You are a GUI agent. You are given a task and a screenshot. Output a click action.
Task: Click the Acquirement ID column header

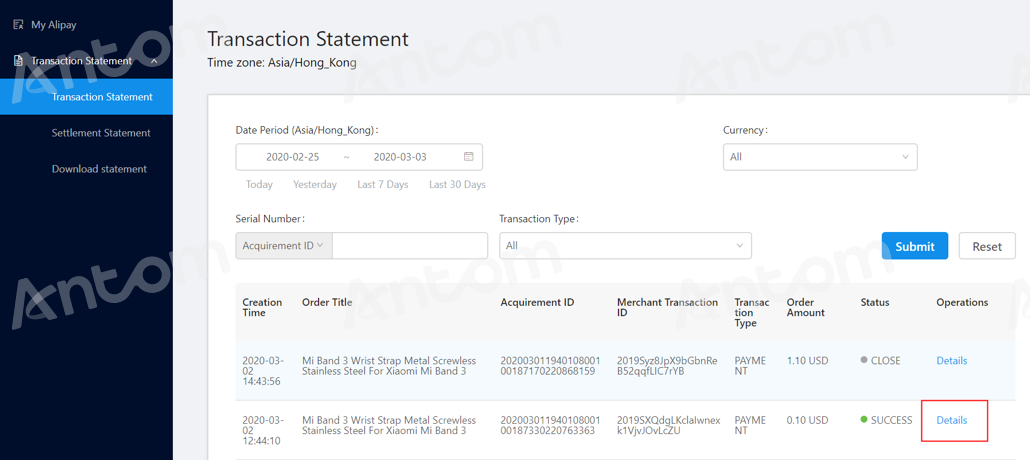coord(537,302)
